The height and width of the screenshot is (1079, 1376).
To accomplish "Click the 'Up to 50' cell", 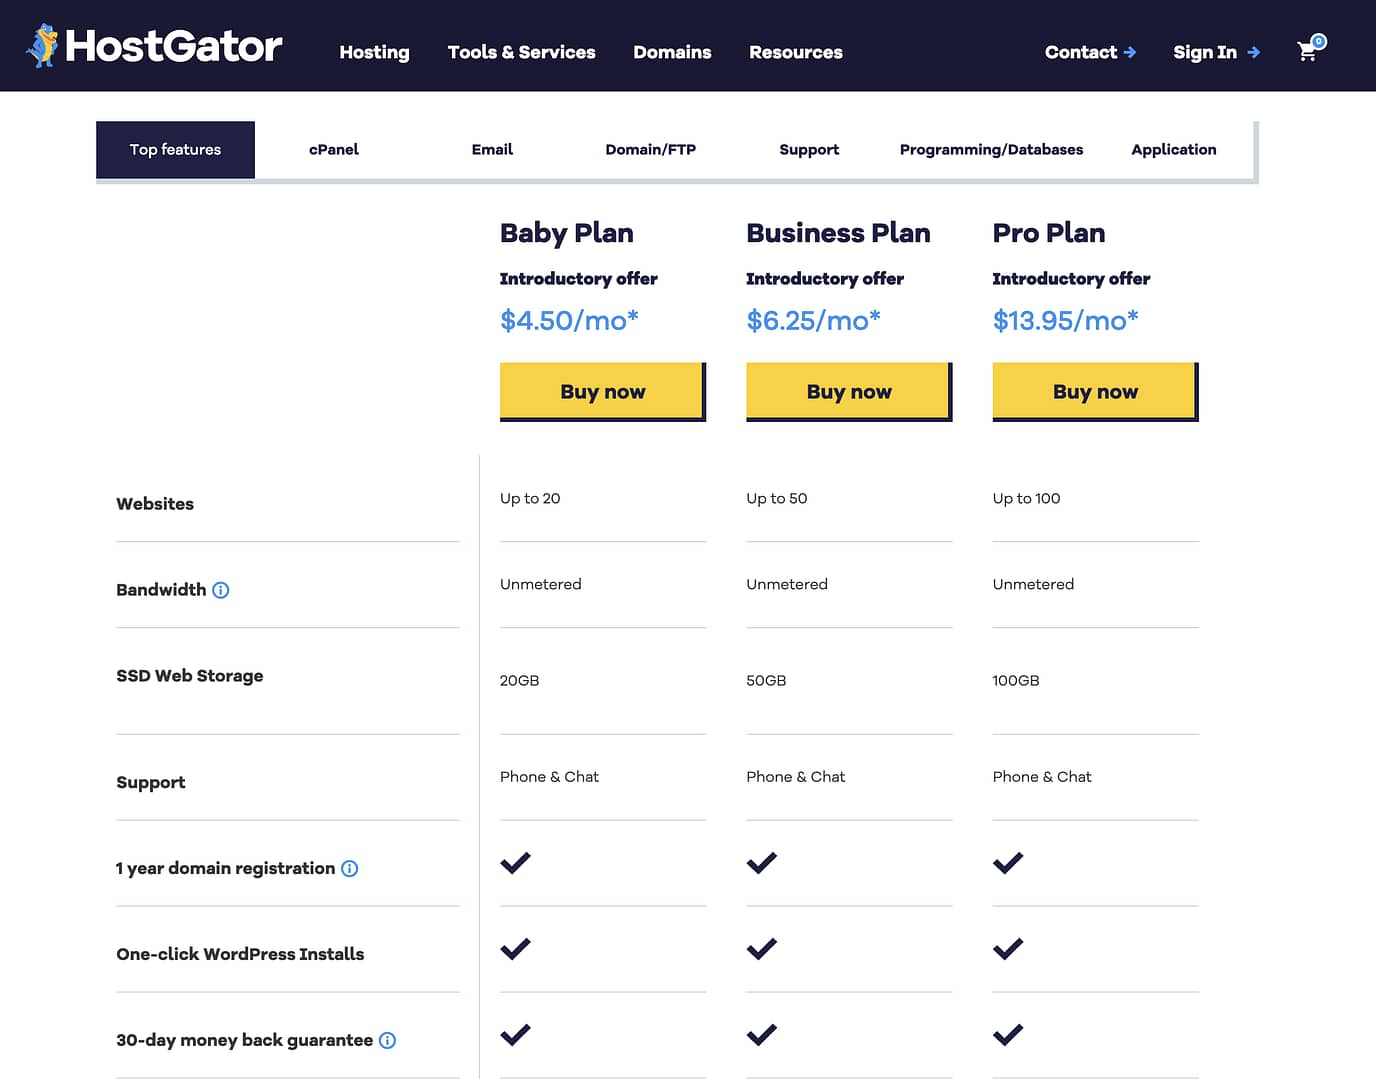I will tap(777, 498).
